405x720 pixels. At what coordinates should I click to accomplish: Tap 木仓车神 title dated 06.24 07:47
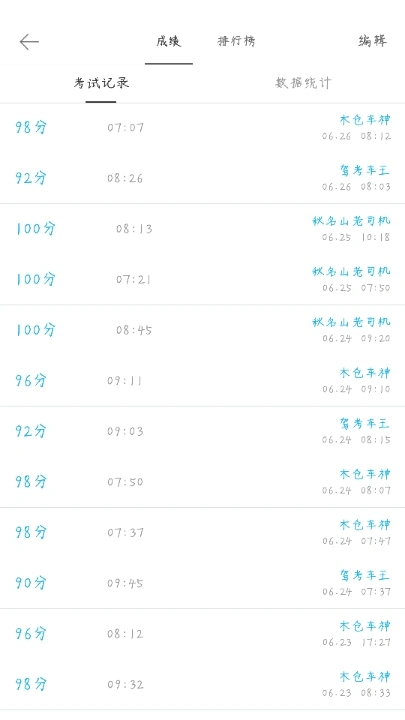point(365,524)
